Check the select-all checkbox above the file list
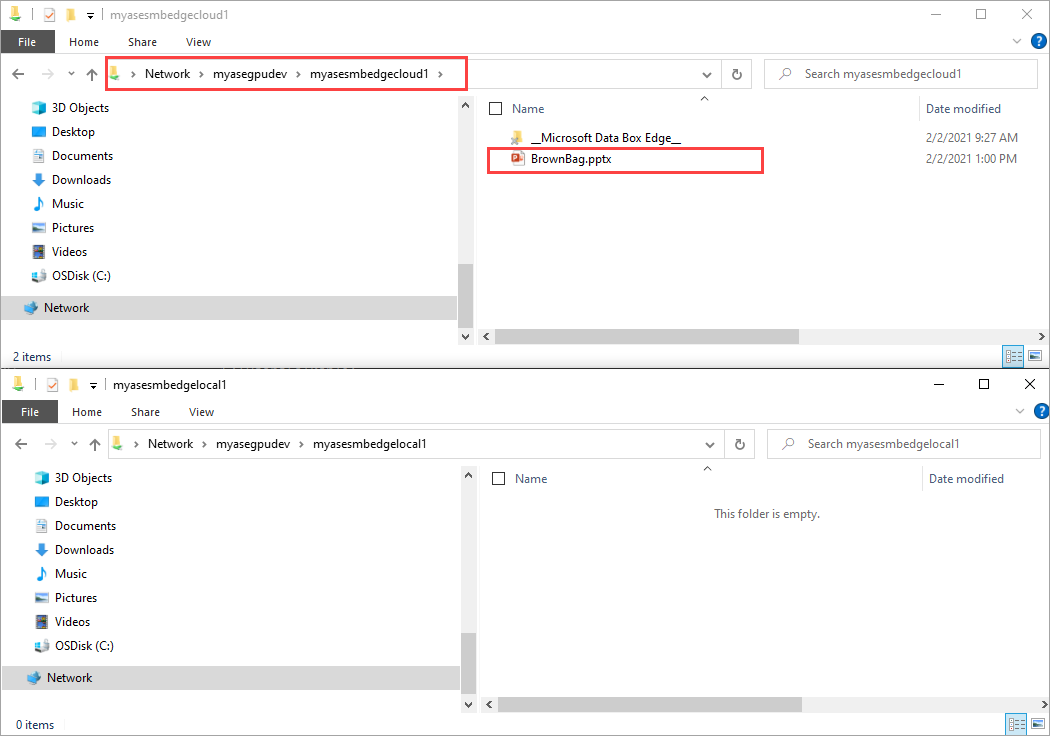The width and height of the screenshot is (1050, 736). point(495,108)
